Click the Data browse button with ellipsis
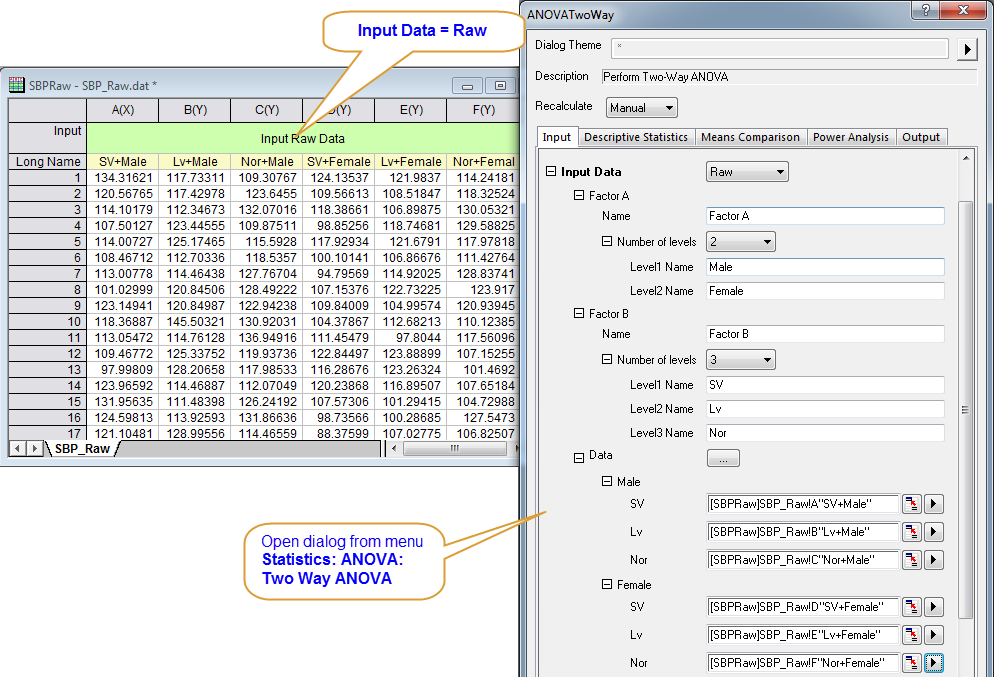994x677 pixels. point(723,458)
